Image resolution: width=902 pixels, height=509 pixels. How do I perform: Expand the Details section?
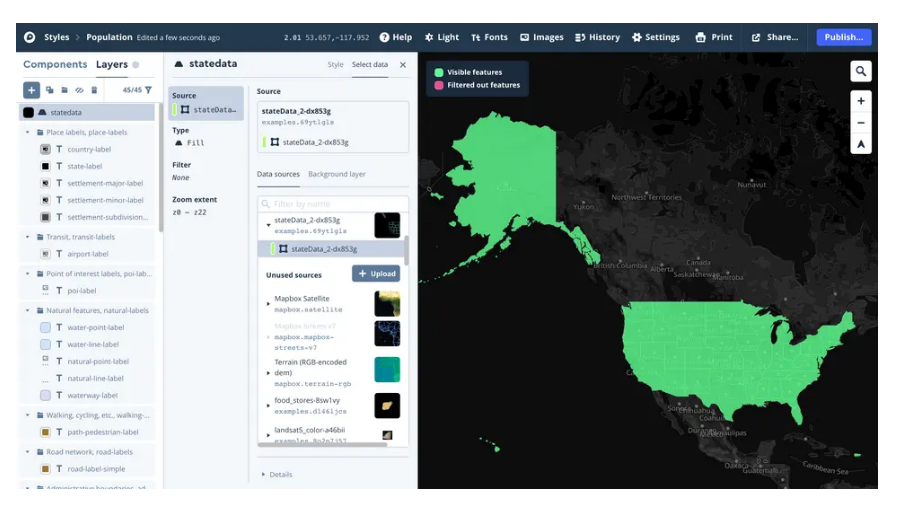[277, 474]
